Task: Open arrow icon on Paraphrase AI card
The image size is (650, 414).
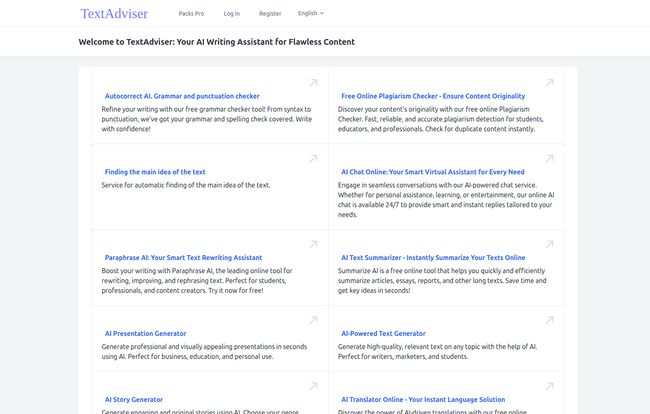Action: tap(313, 244)
